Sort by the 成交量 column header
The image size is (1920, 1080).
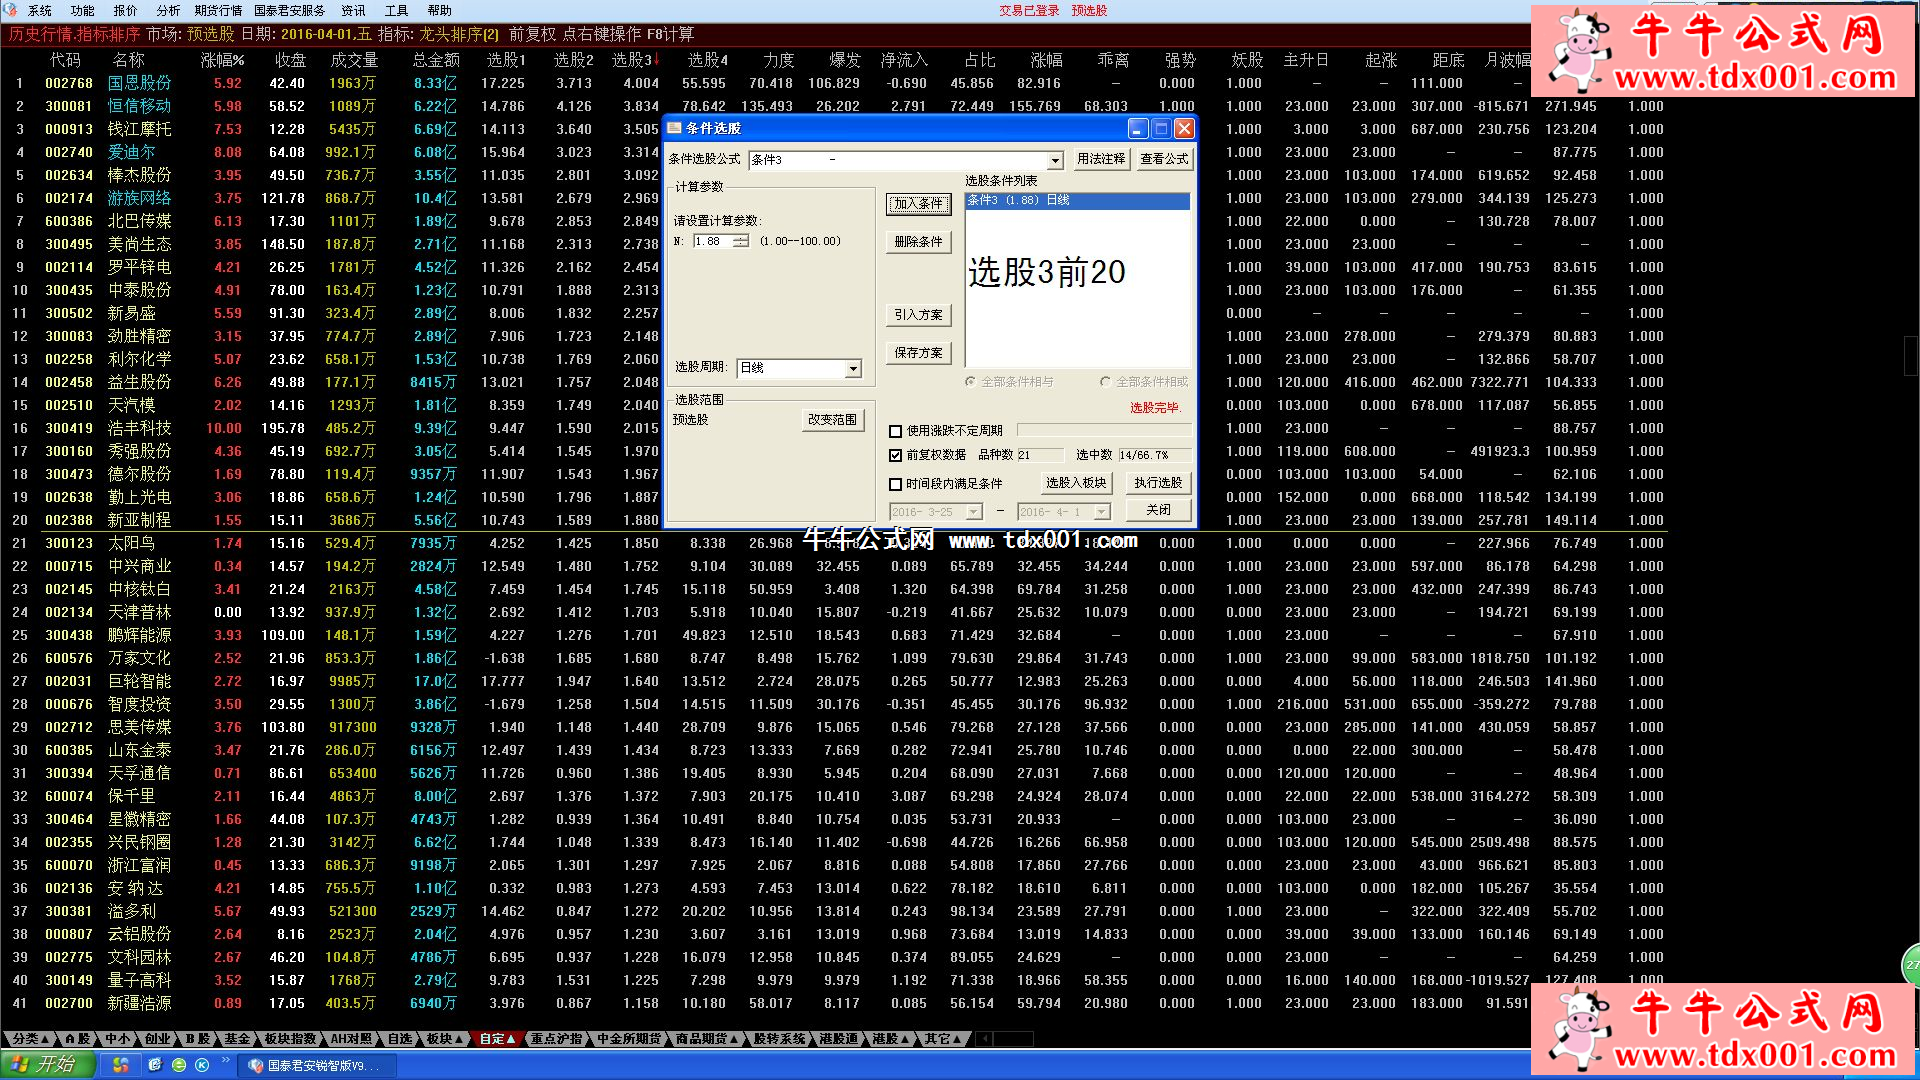coord(354,60)
